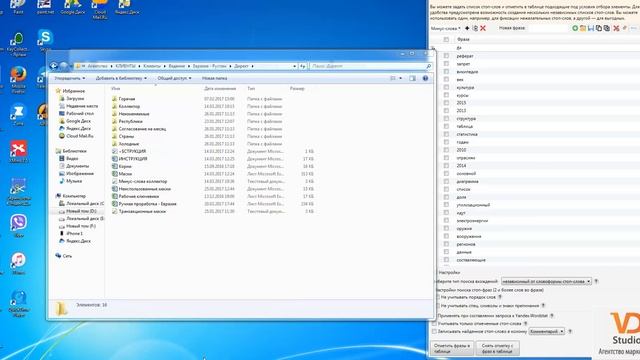Open Explorer help question-mark icon
The width and height of the screenshot is (640, 360).
click(x=425, y=78)
